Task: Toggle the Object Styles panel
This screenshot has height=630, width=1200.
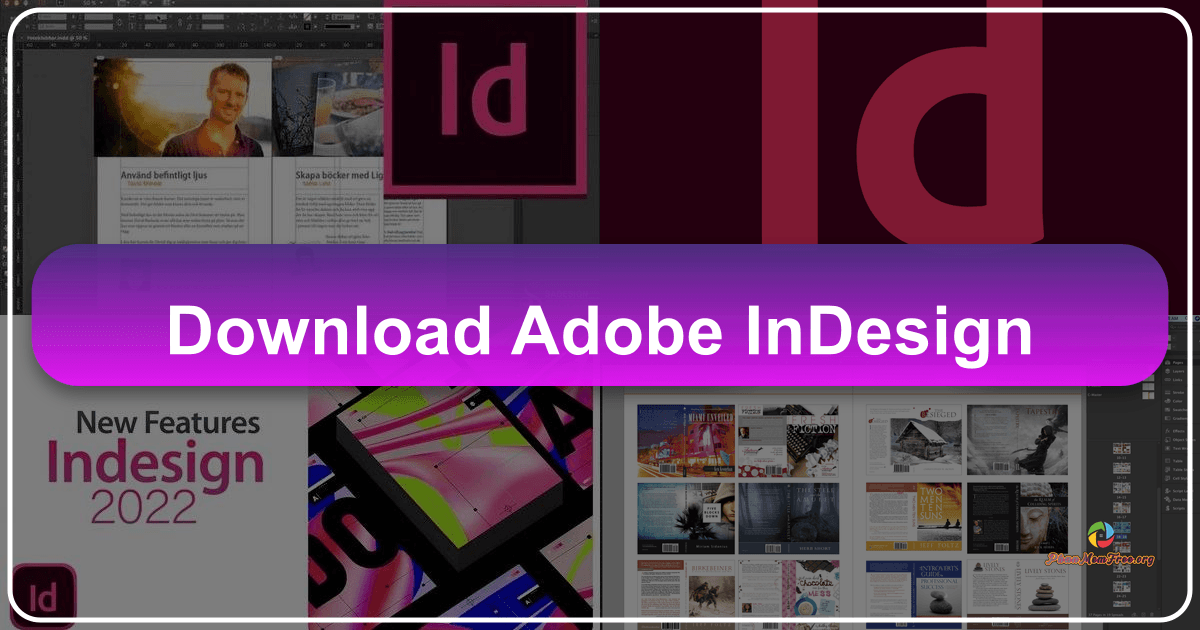Action: (x=1167, y=439)
